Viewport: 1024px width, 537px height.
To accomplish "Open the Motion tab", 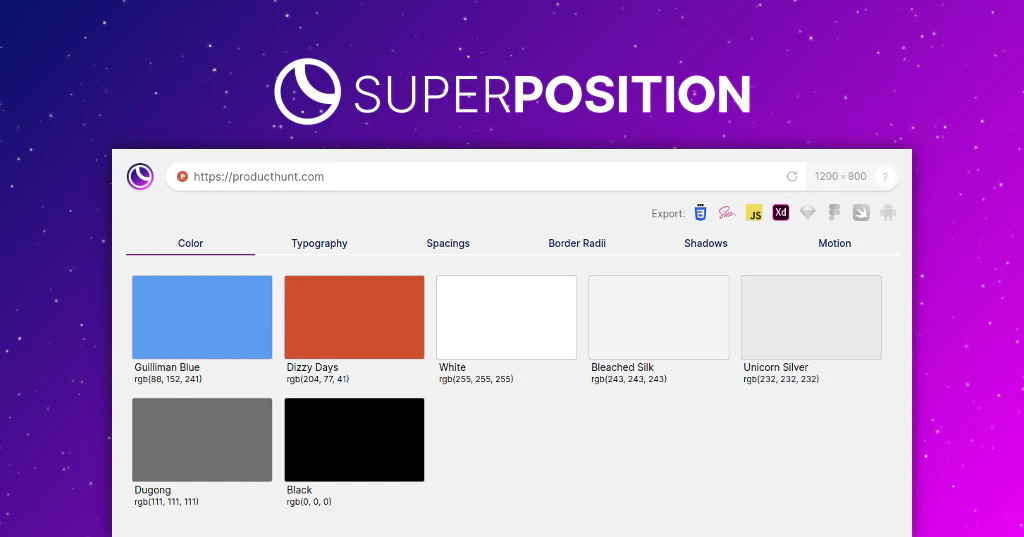I will (835, 243).
